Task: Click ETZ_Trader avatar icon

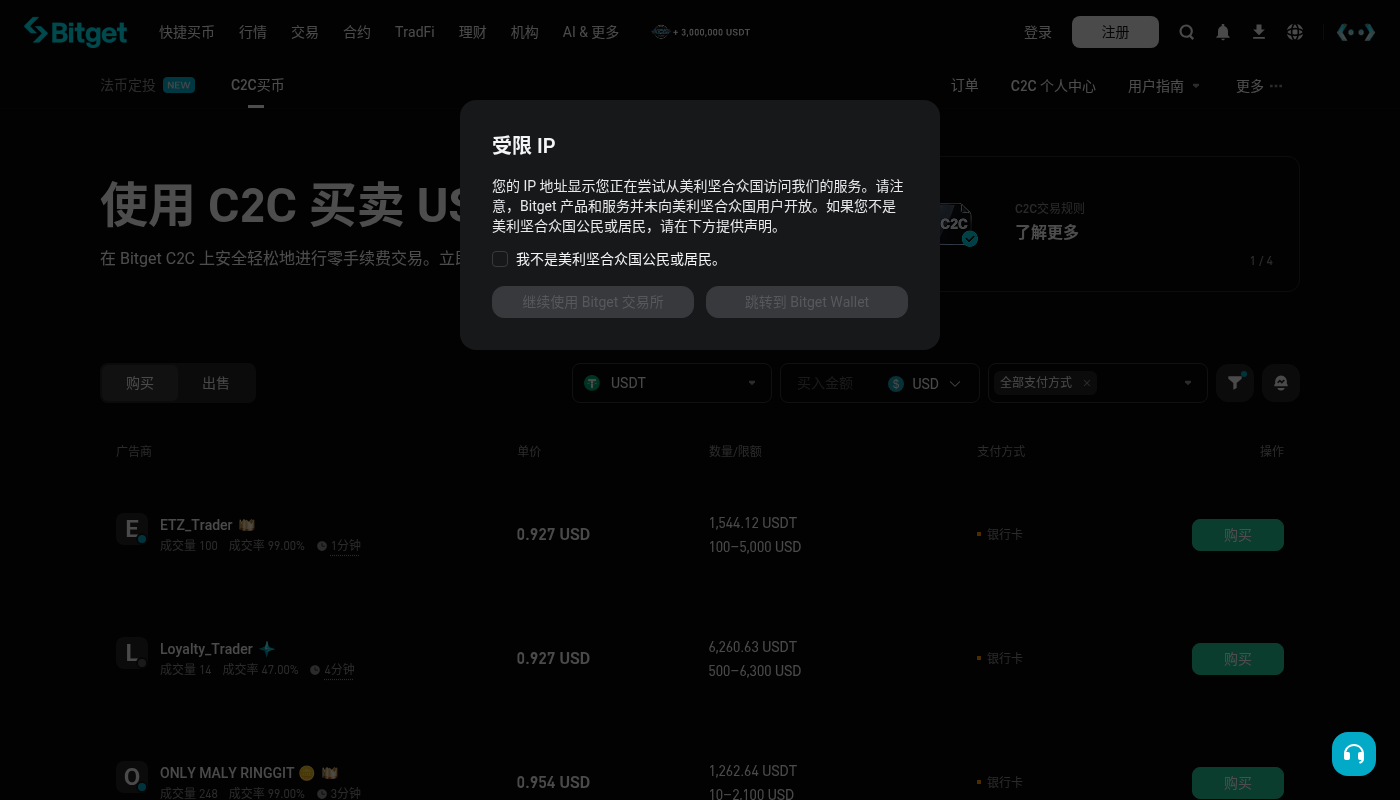Action: coord(132,529)
